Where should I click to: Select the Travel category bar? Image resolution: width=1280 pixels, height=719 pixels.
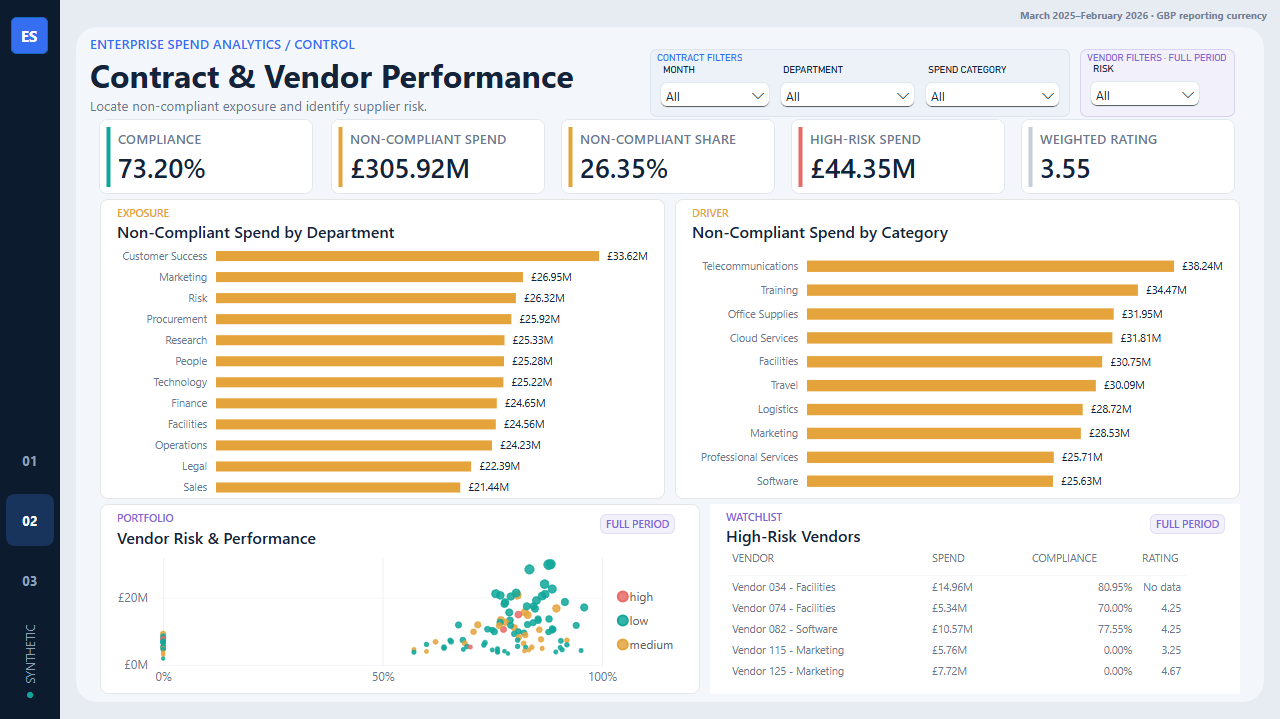tap(951, 385)
